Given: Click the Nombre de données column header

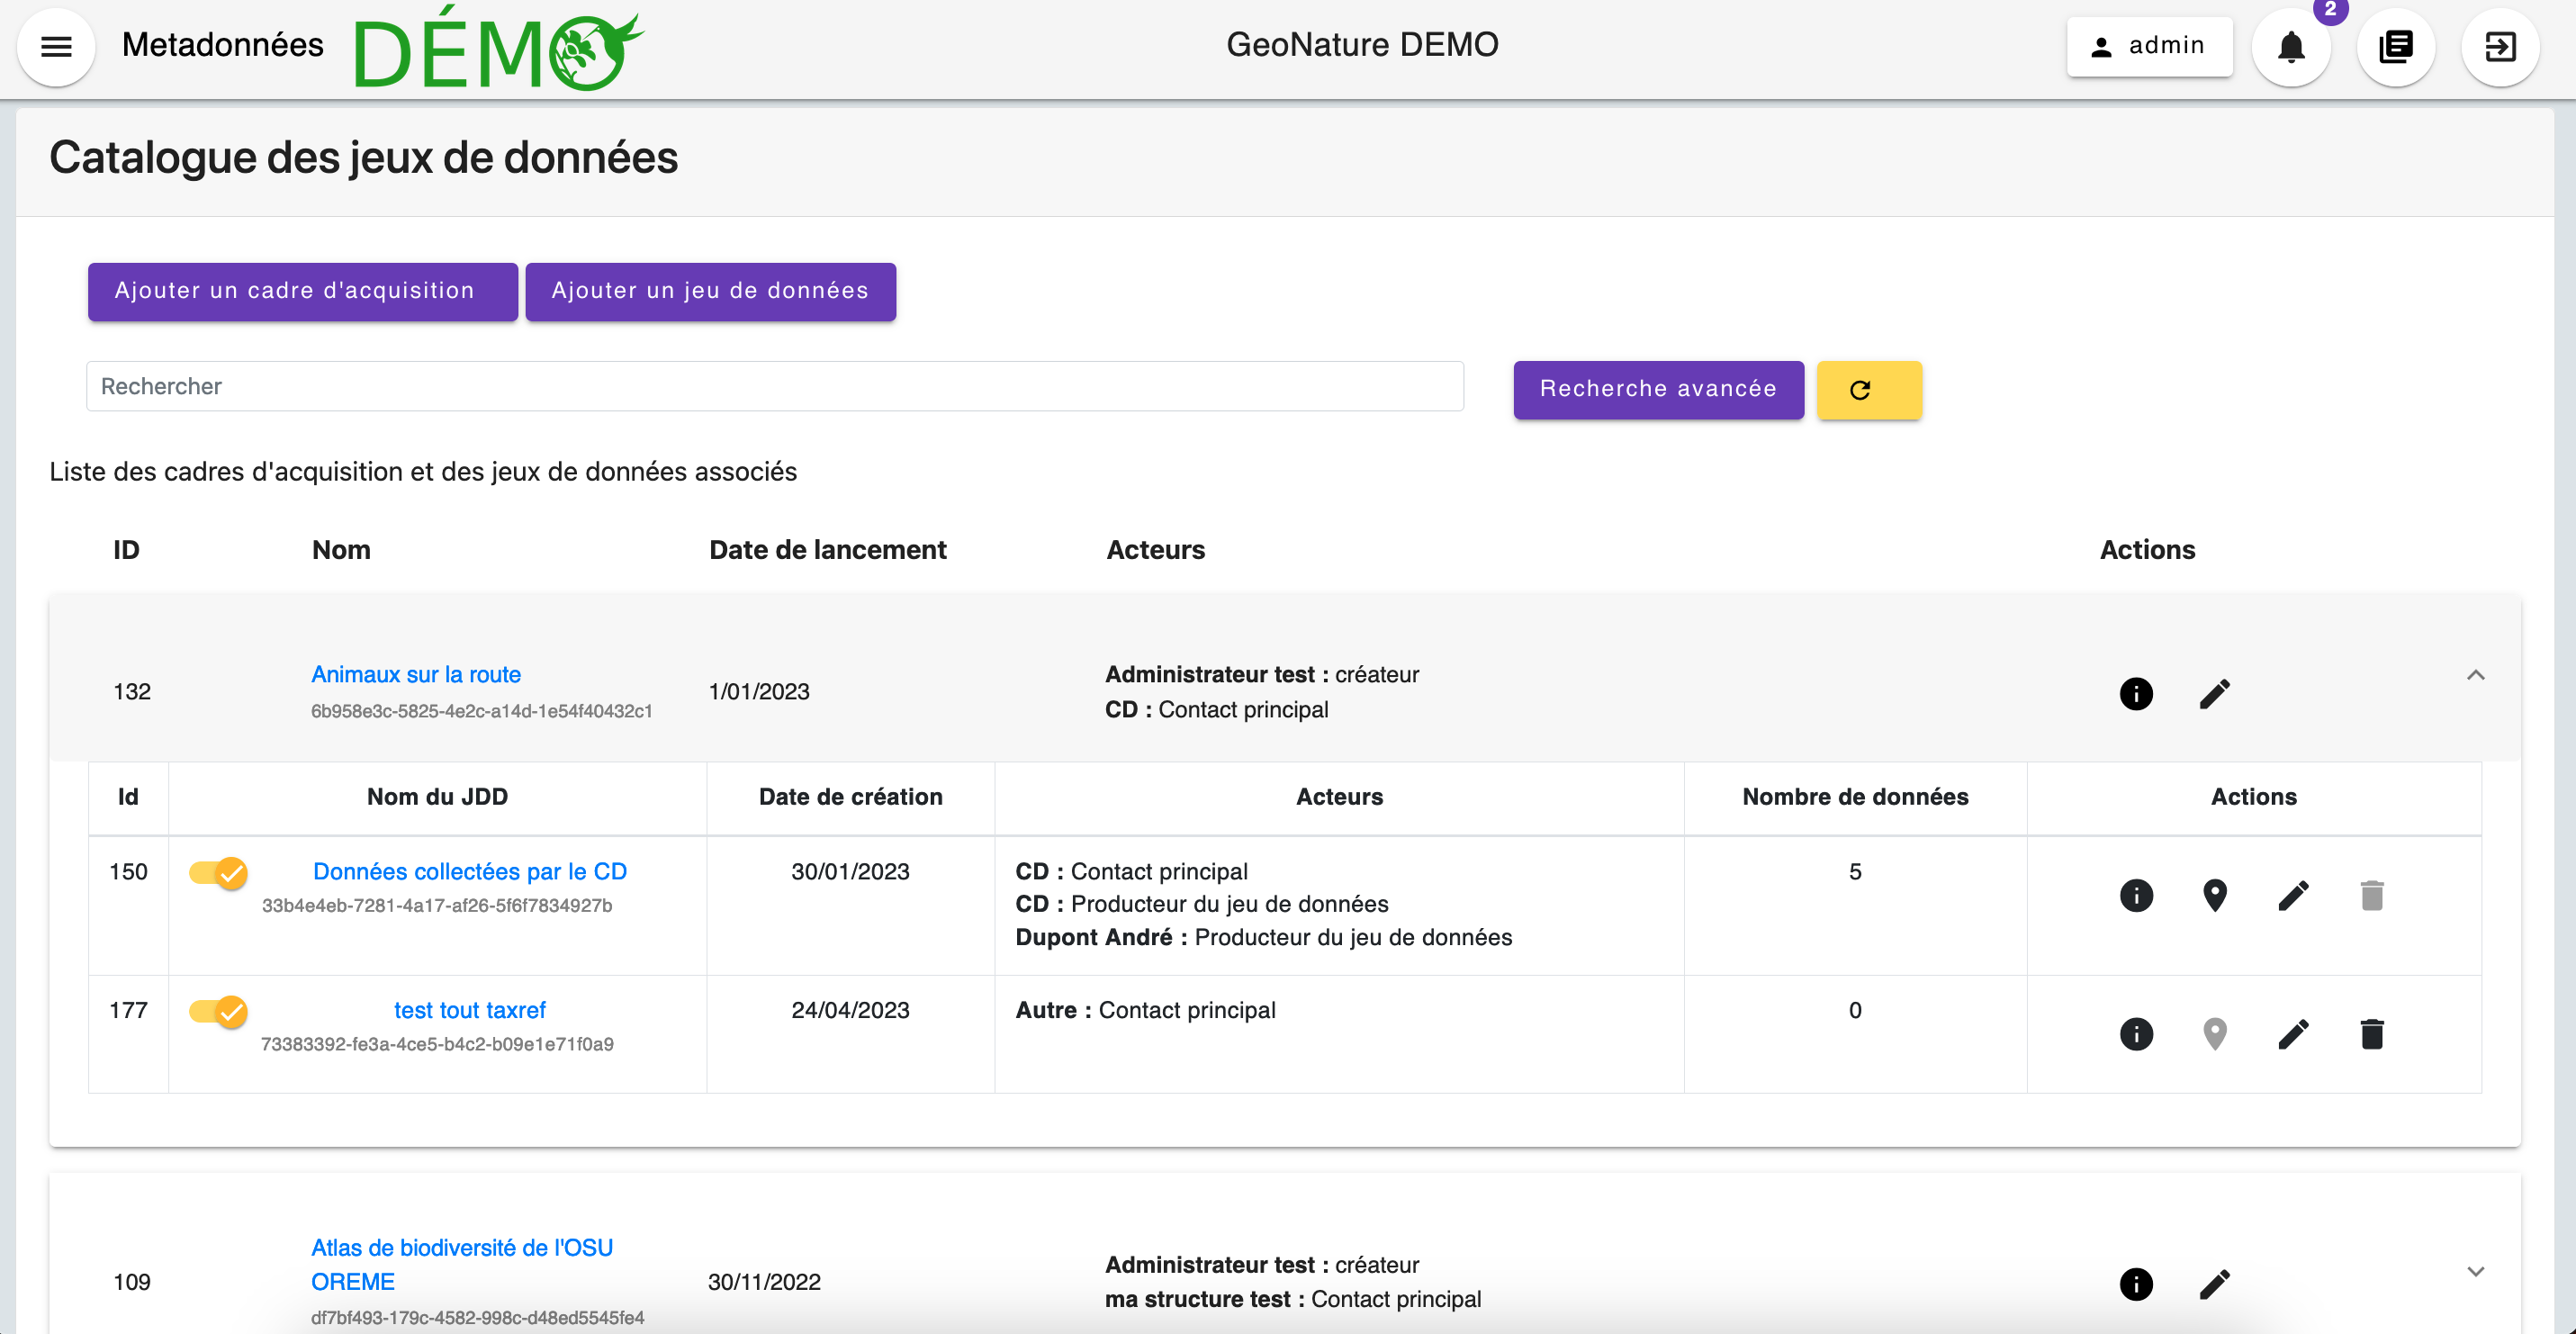Looking at the screenshot, I should (x=1855, y=797).
